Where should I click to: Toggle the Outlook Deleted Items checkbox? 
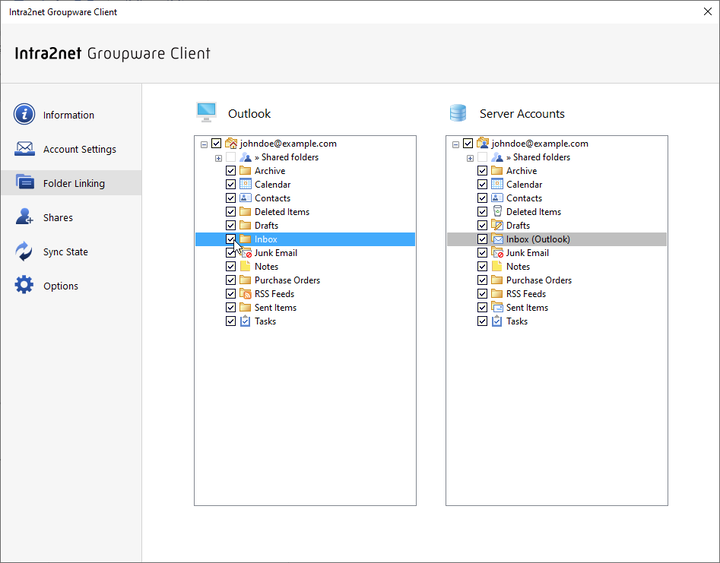(x=231, y=212)
